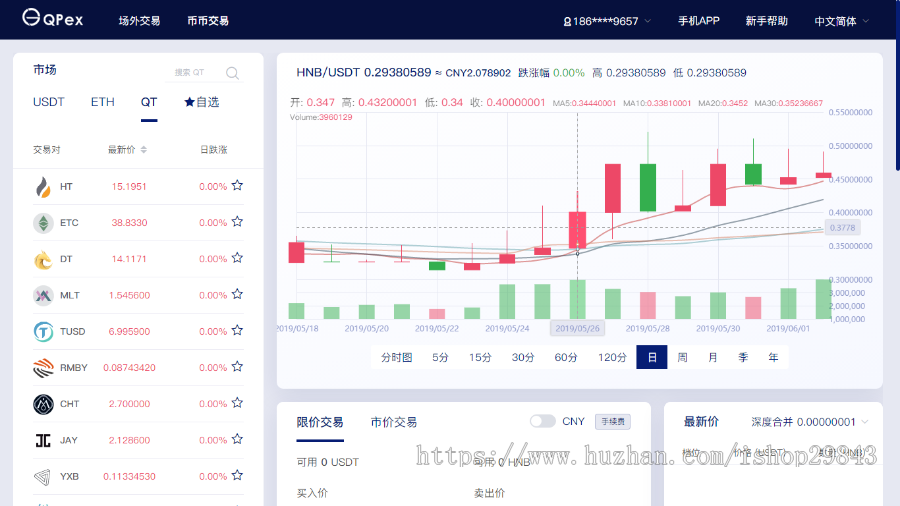The image size is (900, 506).
Task: Select the QT market tab
Action: (x=149, y=102)
